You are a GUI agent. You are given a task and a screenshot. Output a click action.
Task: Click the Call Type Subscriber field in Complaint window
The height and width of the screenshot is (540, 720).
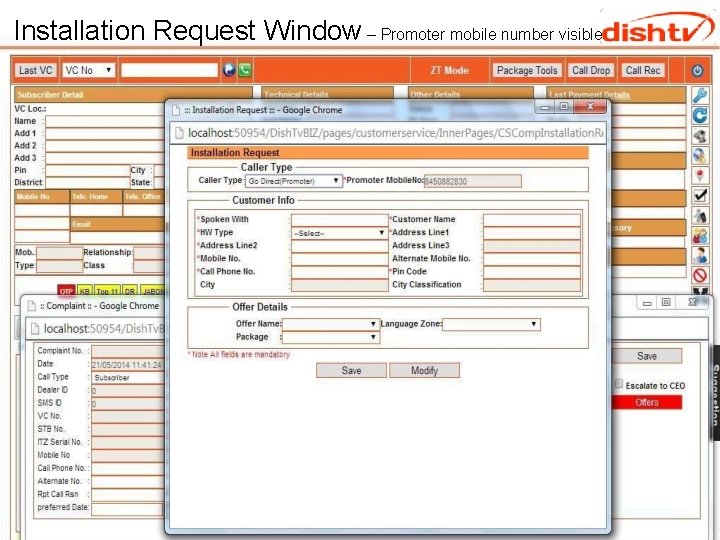pos(128,377)
